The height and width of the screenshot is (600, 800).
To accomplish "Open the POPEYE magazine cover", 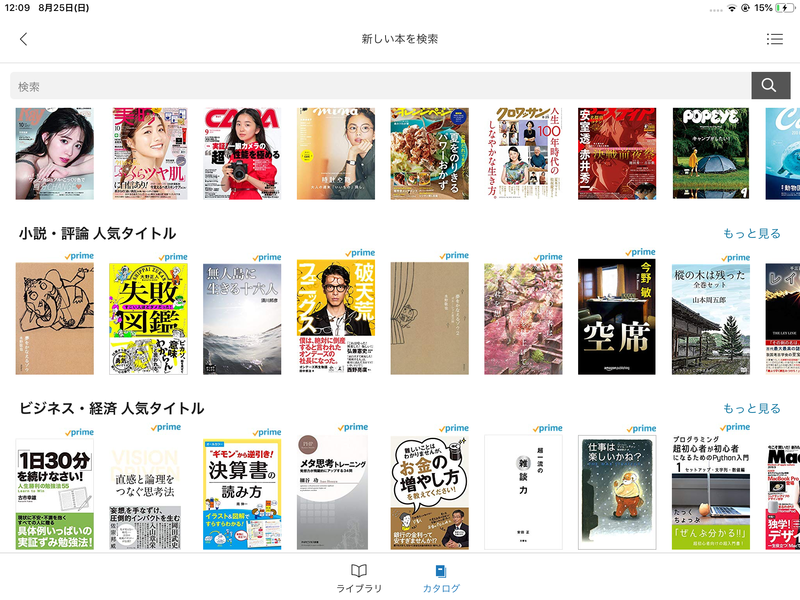I will click(x=711, y=154).
